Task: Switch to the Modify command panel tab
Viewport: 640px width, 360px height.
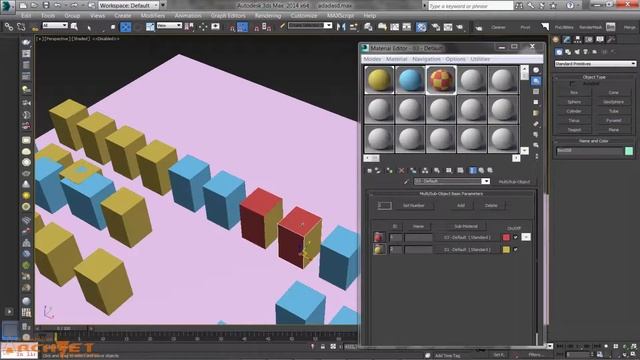Action: tap(567, 40)
